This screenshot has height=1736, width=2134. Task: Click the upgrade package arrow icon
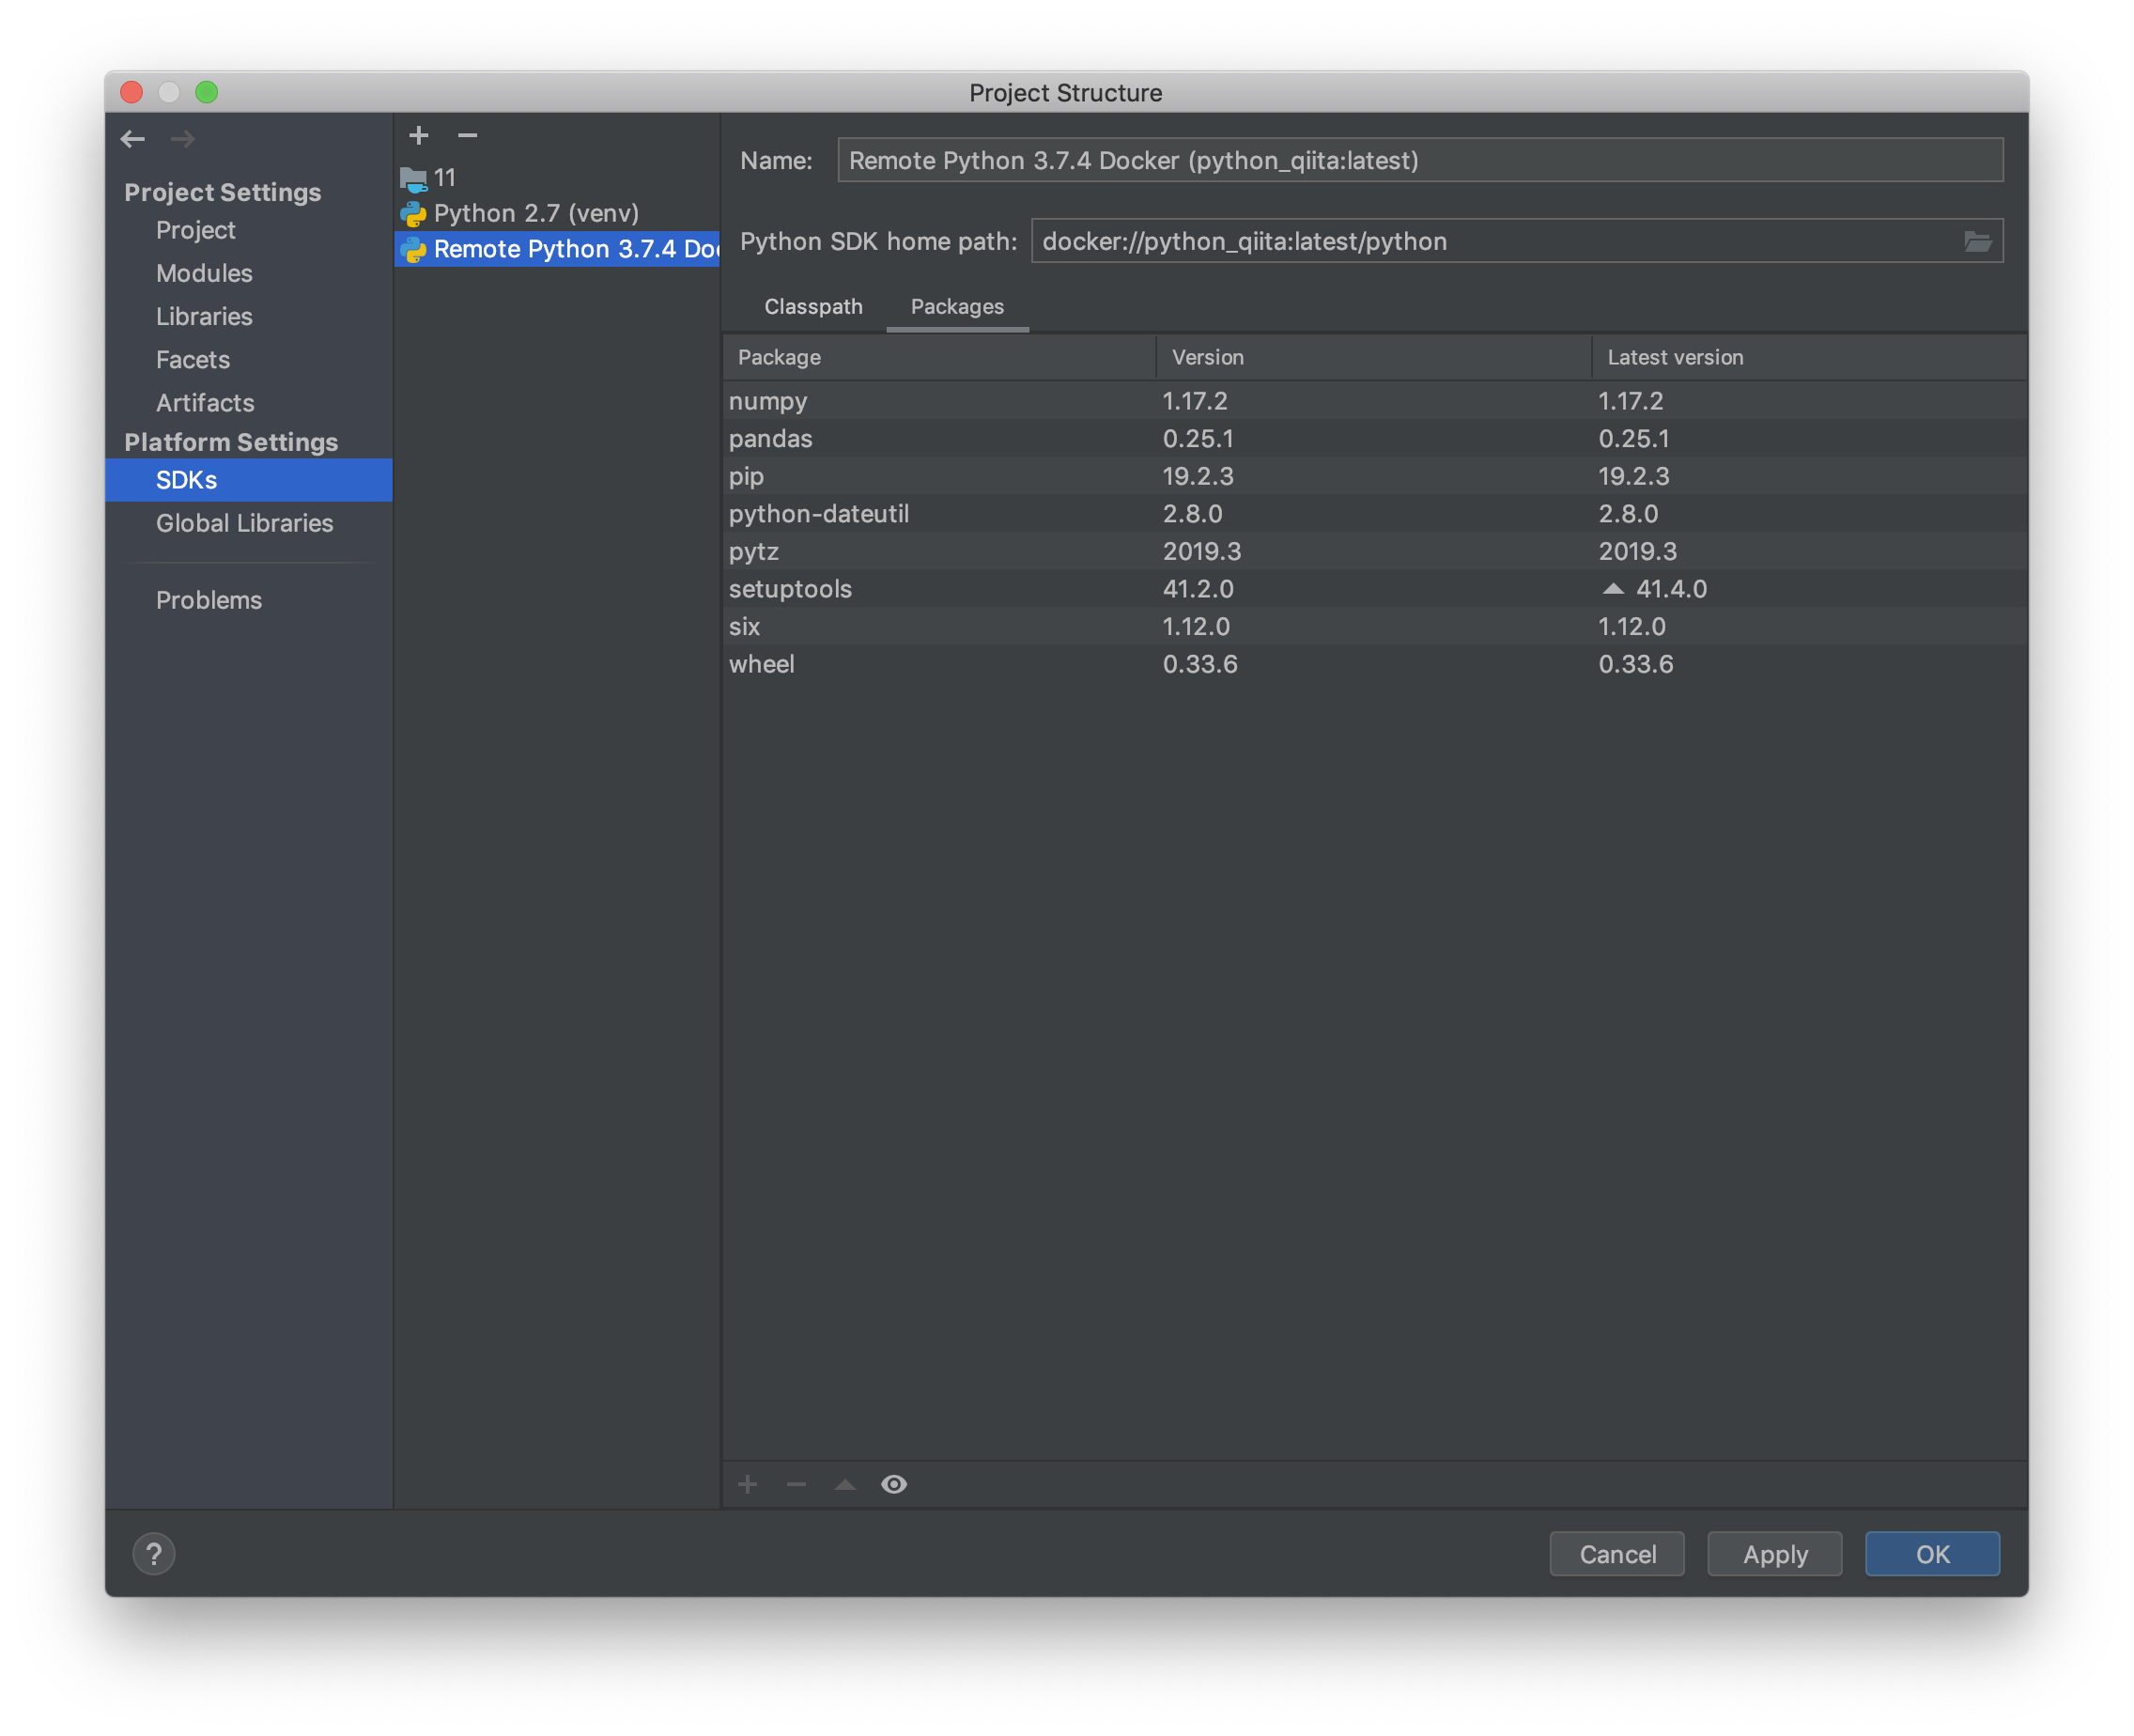tap(845, 1484)
